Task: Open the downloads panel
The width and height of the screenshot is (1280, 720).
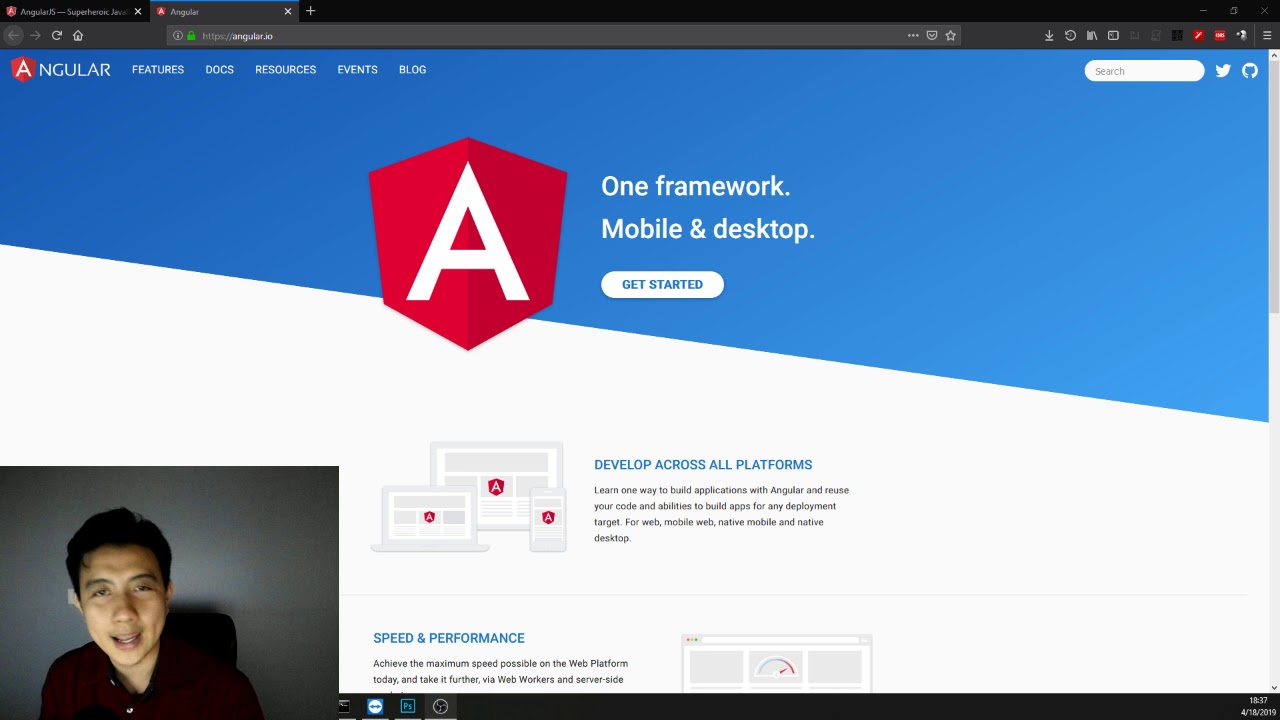Action: tap(1049, 35)
